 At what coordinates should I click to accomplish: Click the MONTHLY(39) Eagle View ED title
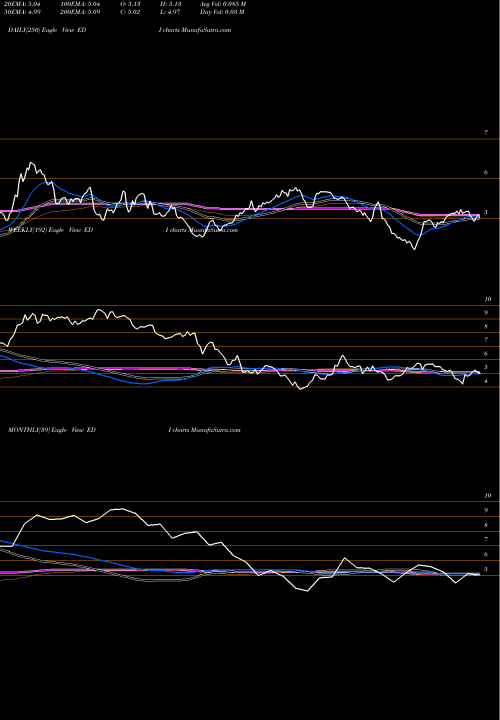[x=52, y=430]
